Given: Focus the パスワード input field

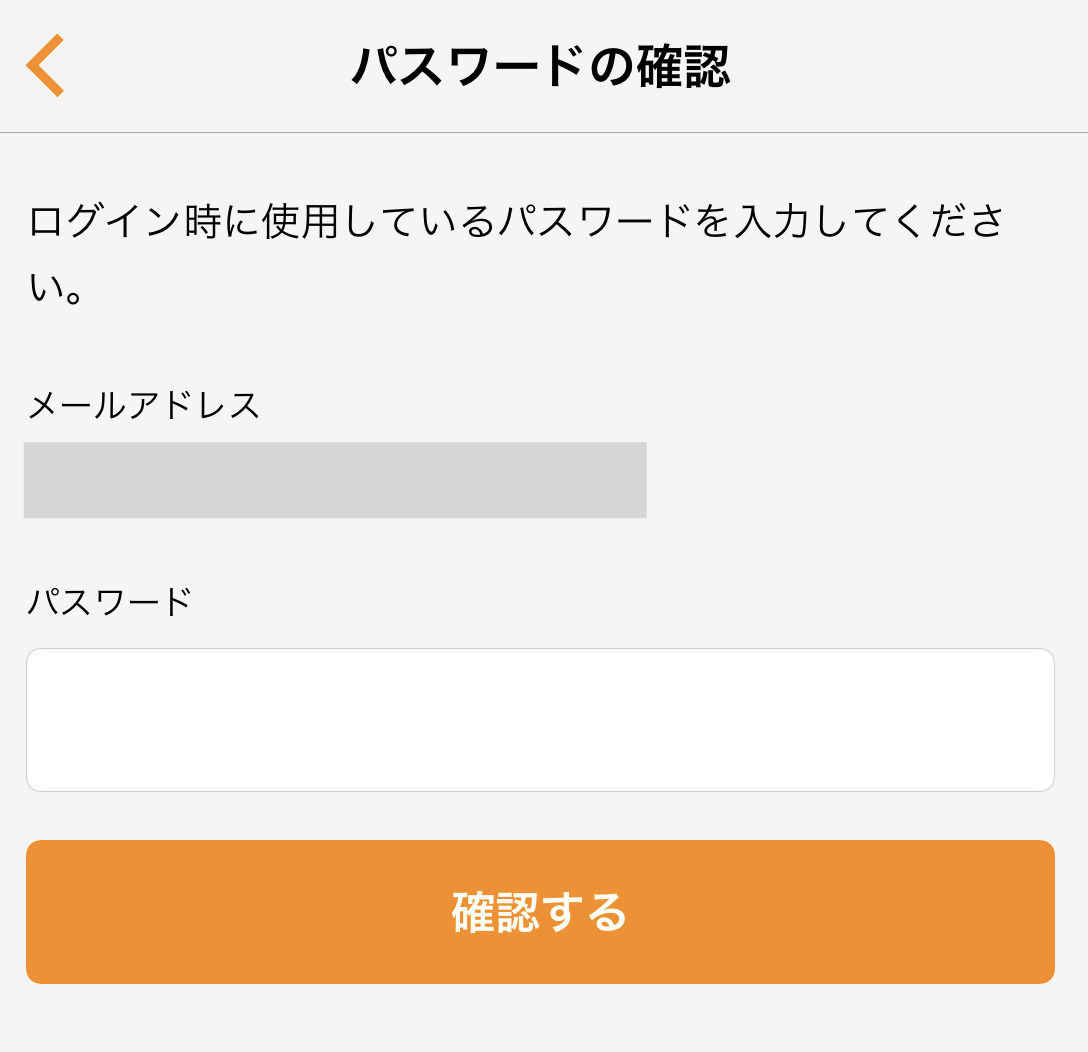Looking at the screenshot, I should coord(540,720).
